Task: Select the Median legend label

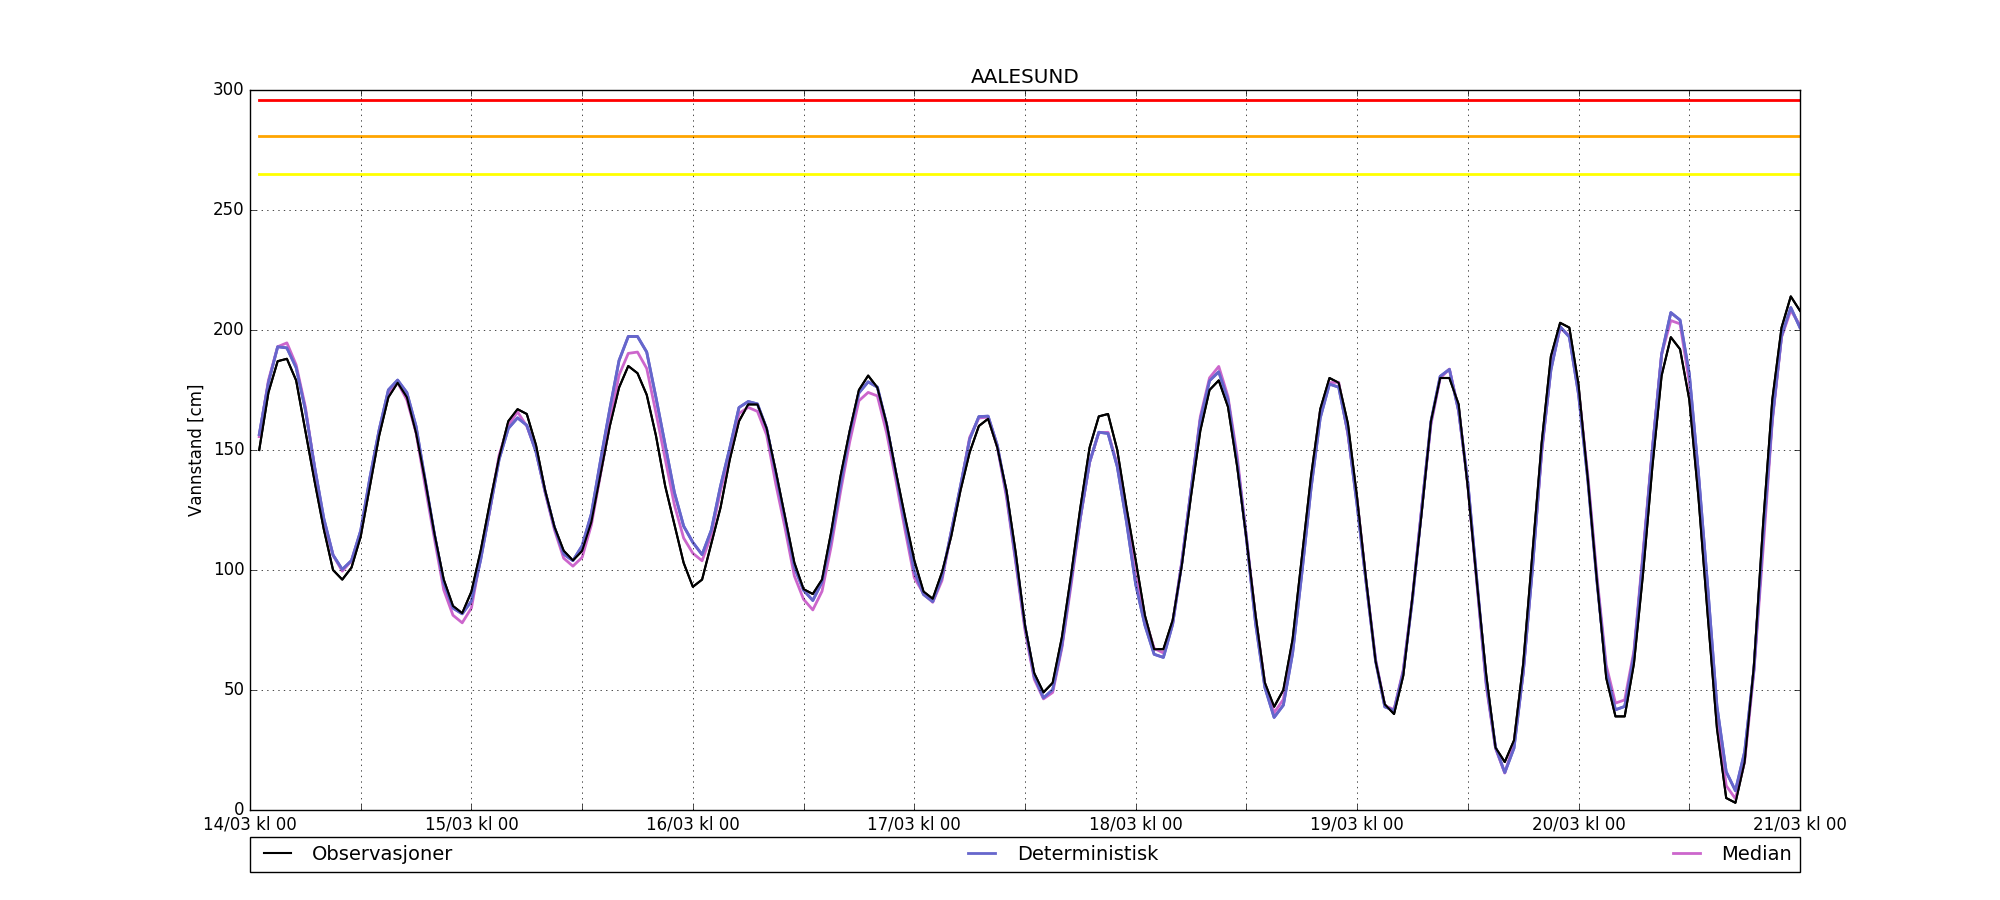Action: (1755, 854)
